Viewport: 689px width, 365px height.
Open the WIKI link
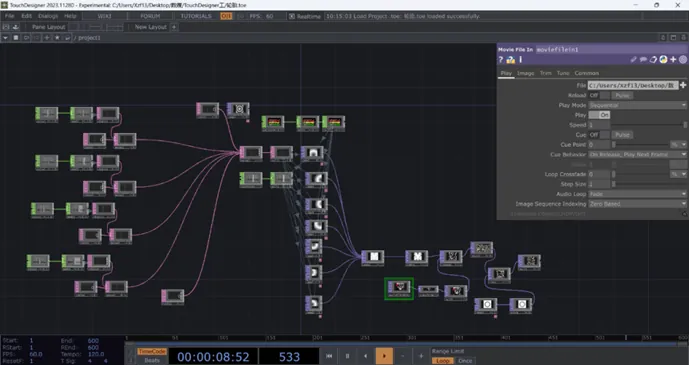pyautogui.click(x=105, y=16)
